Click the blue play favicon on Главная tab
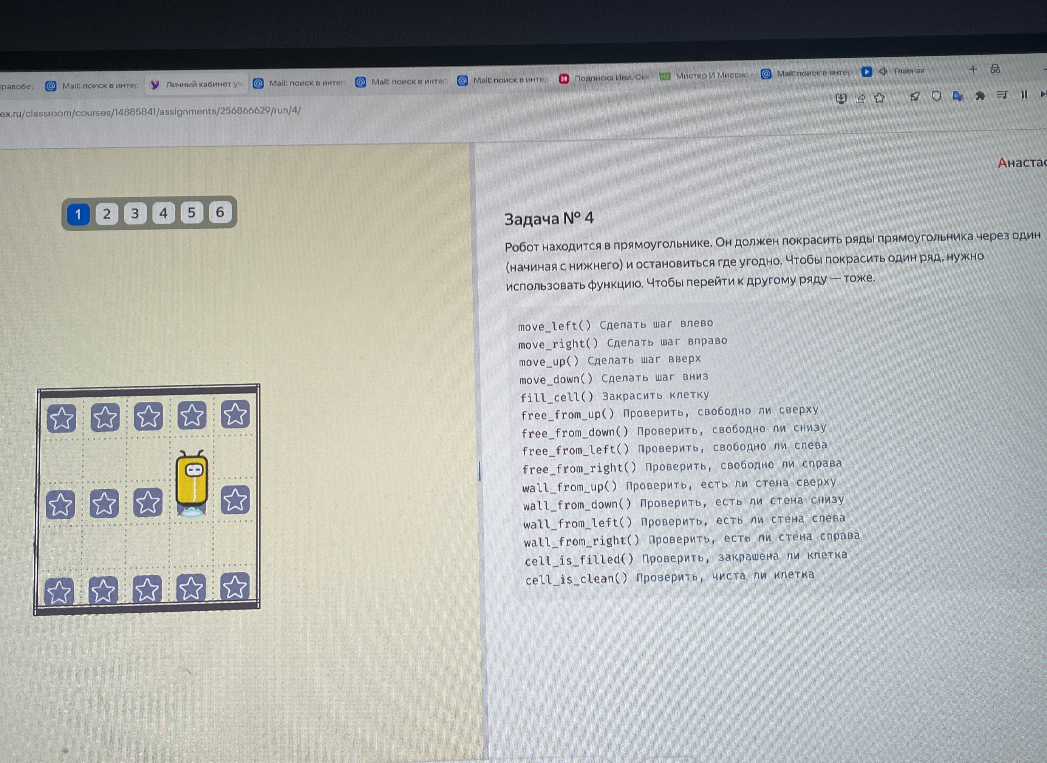The width and height of the screenshot is (1047, 763). coord(867,71)
